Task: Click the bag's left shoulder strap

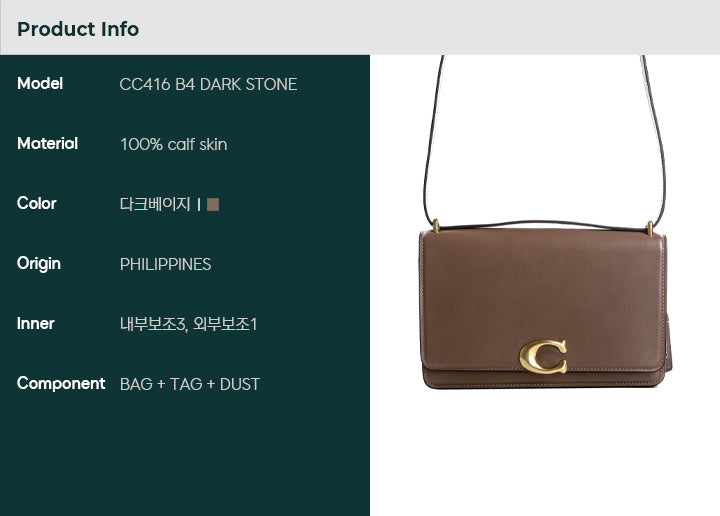Action: pyautogui.click(x=432, y=140)
